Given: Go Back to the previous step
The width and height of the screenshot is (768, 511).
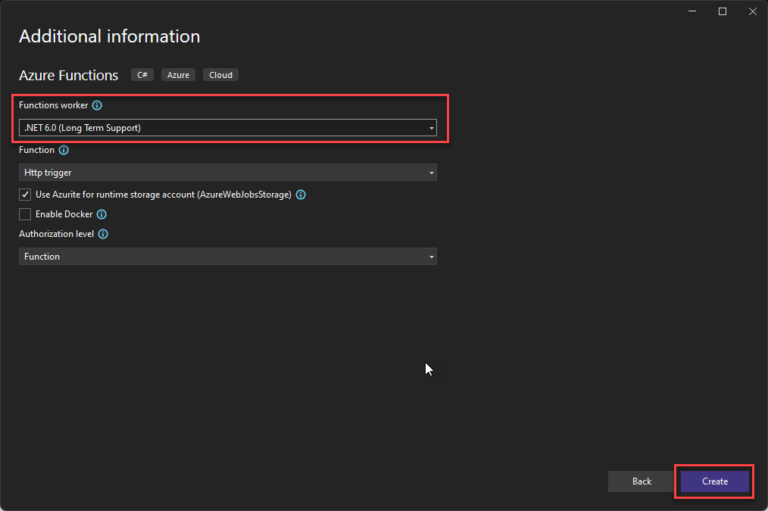Looking at the screenshot, I should coord(641,481).
